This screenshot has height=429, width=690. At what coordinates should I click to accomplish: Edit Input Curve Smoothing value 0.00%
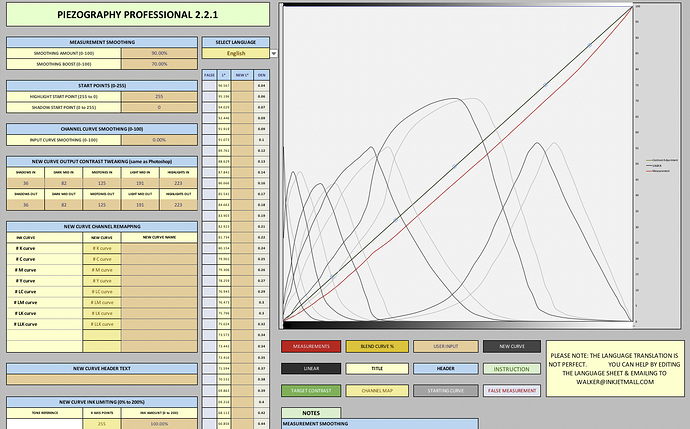coord(159,140)
